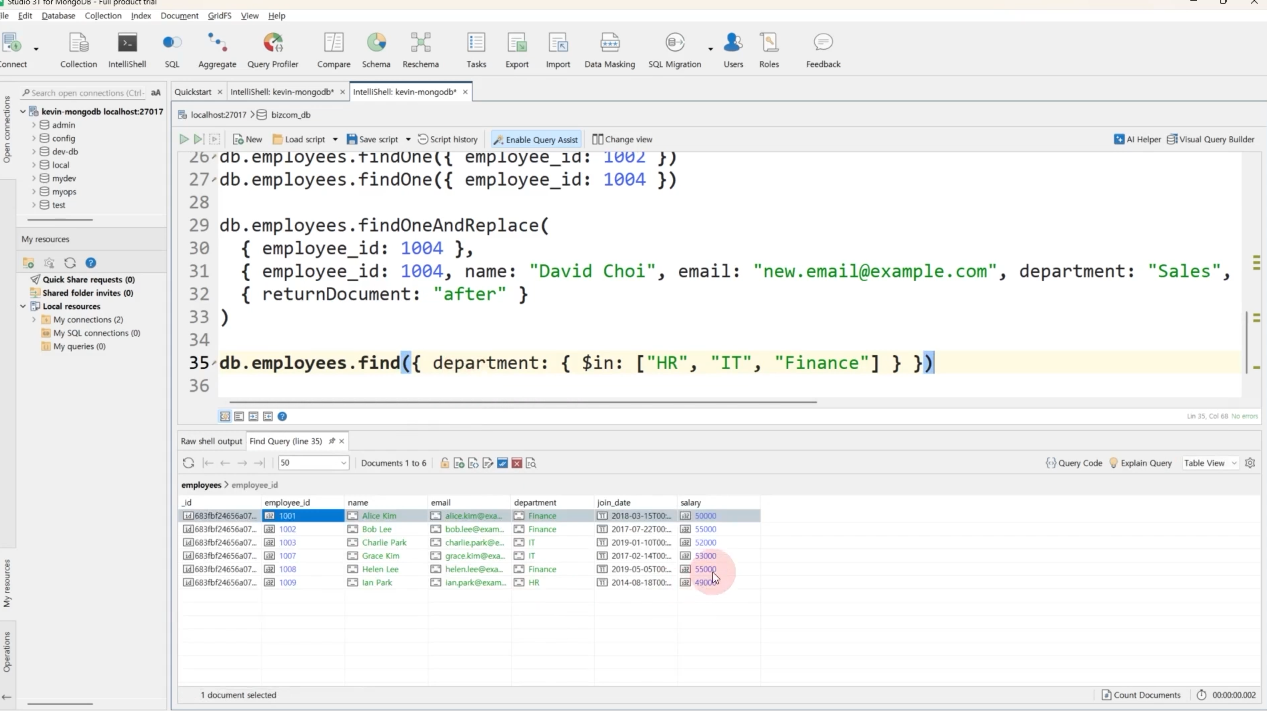Open the Feedback dialog
Image resolution: width=1267 pixels, height=711 pixels.
point(823,50)
